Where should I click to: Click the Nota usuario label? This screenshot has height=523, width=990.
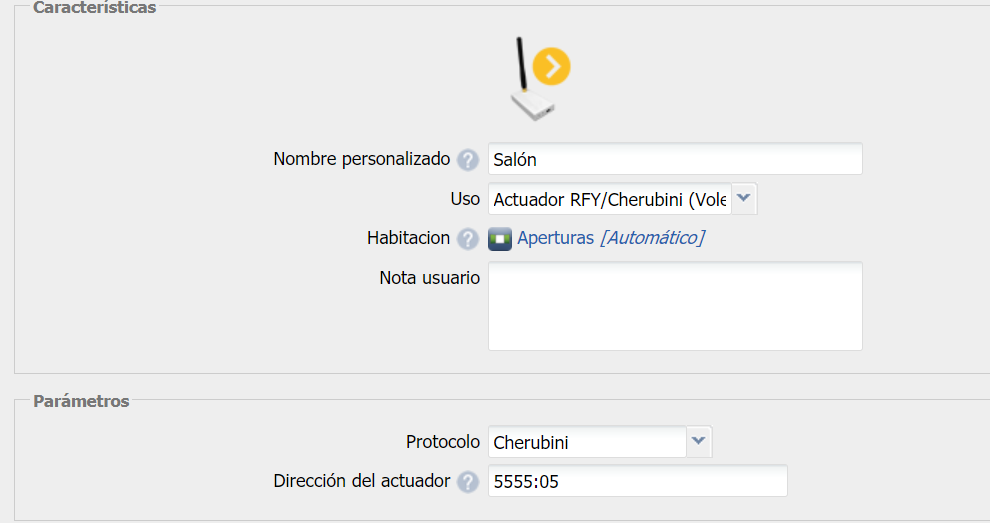click(x=429, y=277)
